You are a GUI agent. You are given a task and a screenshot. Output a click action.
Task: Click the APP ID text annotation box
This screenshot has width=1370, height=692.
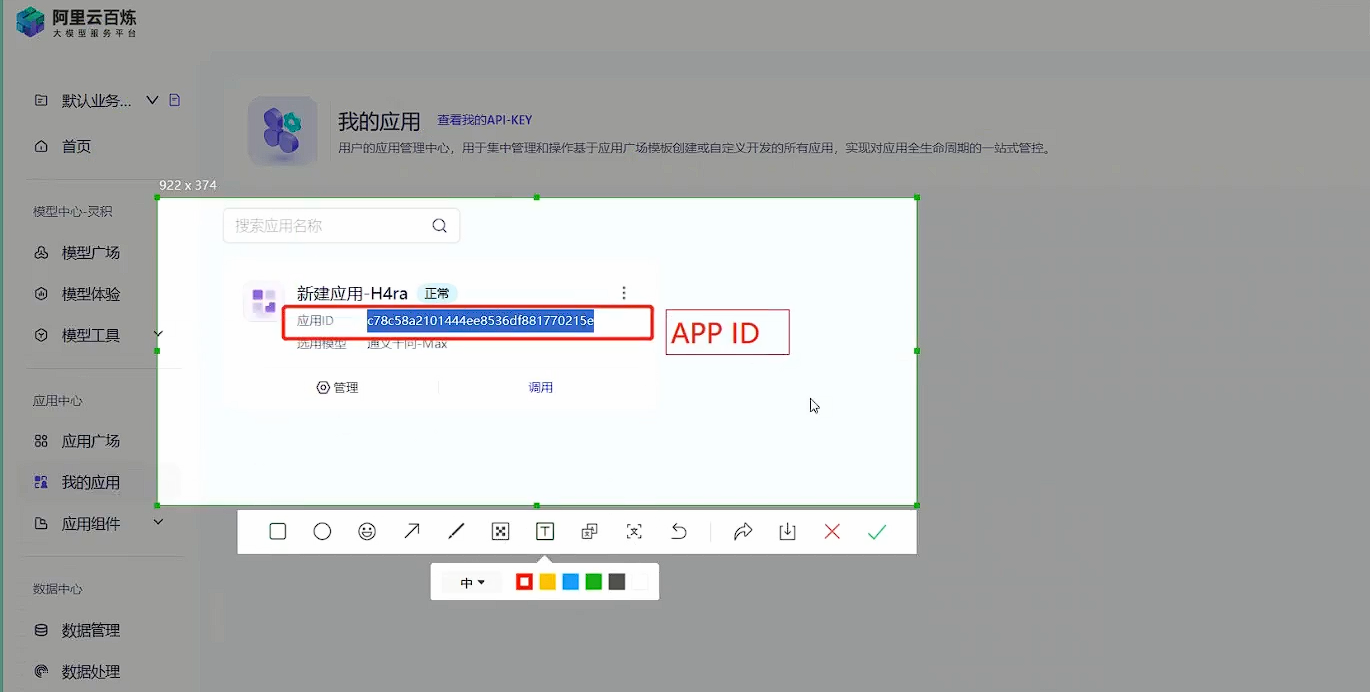728,332
